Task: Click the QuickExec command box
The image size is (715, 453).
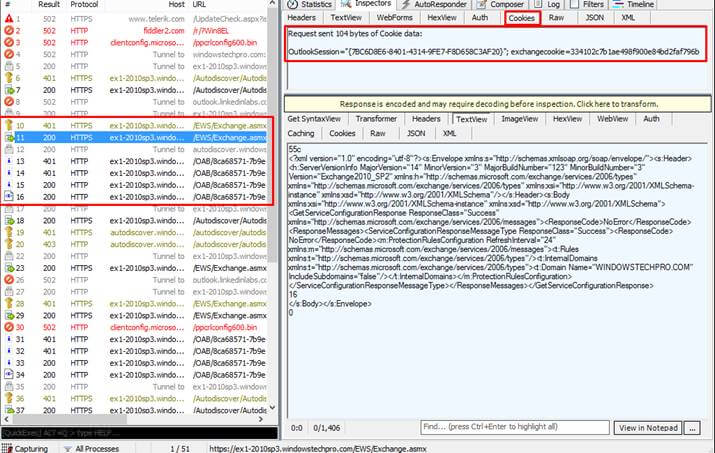Action: (x=139, y=433)
